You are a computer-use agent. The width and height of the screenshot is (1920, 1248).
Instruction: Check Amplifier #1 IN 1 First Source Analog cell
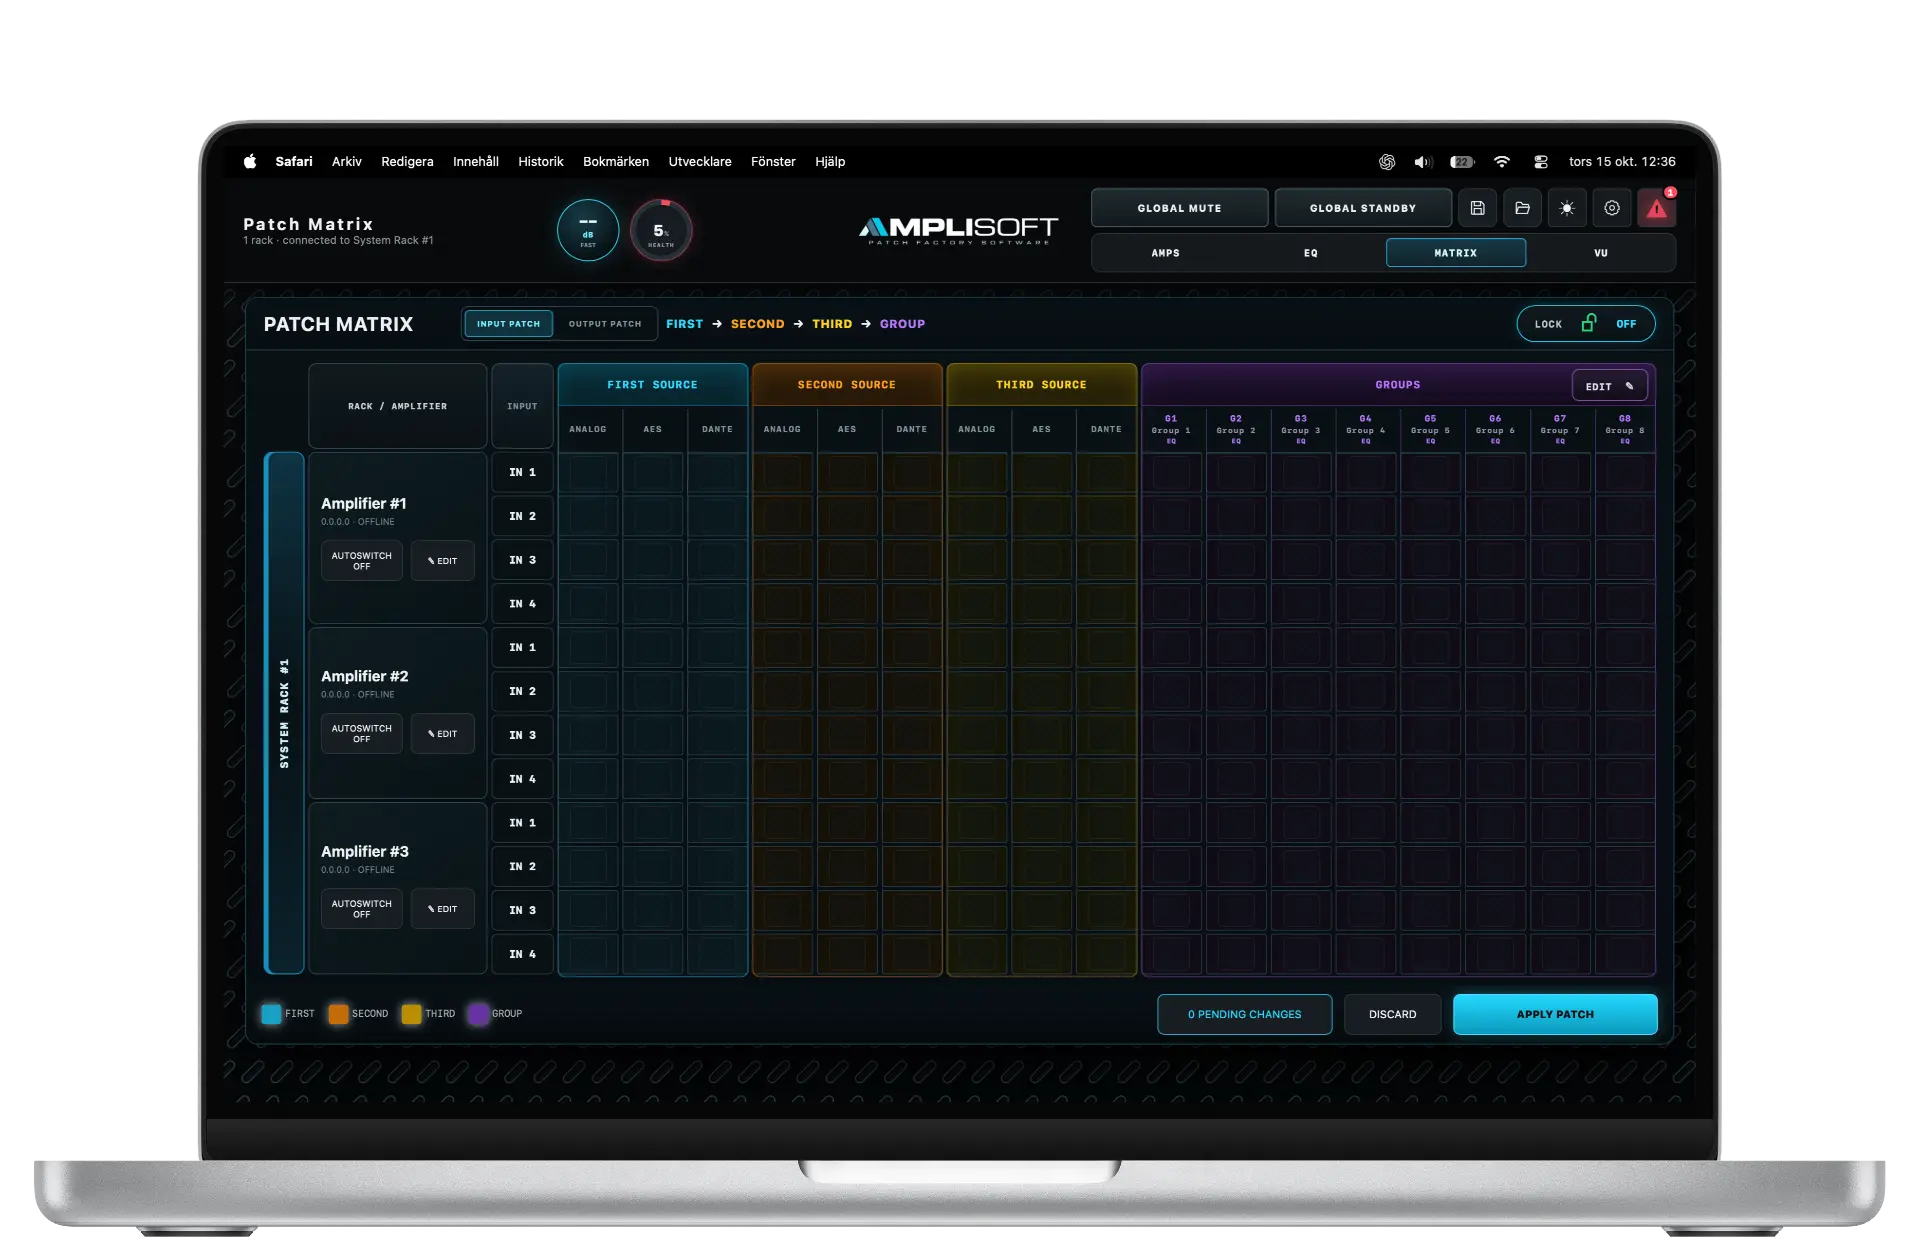[x=589, y=472]
